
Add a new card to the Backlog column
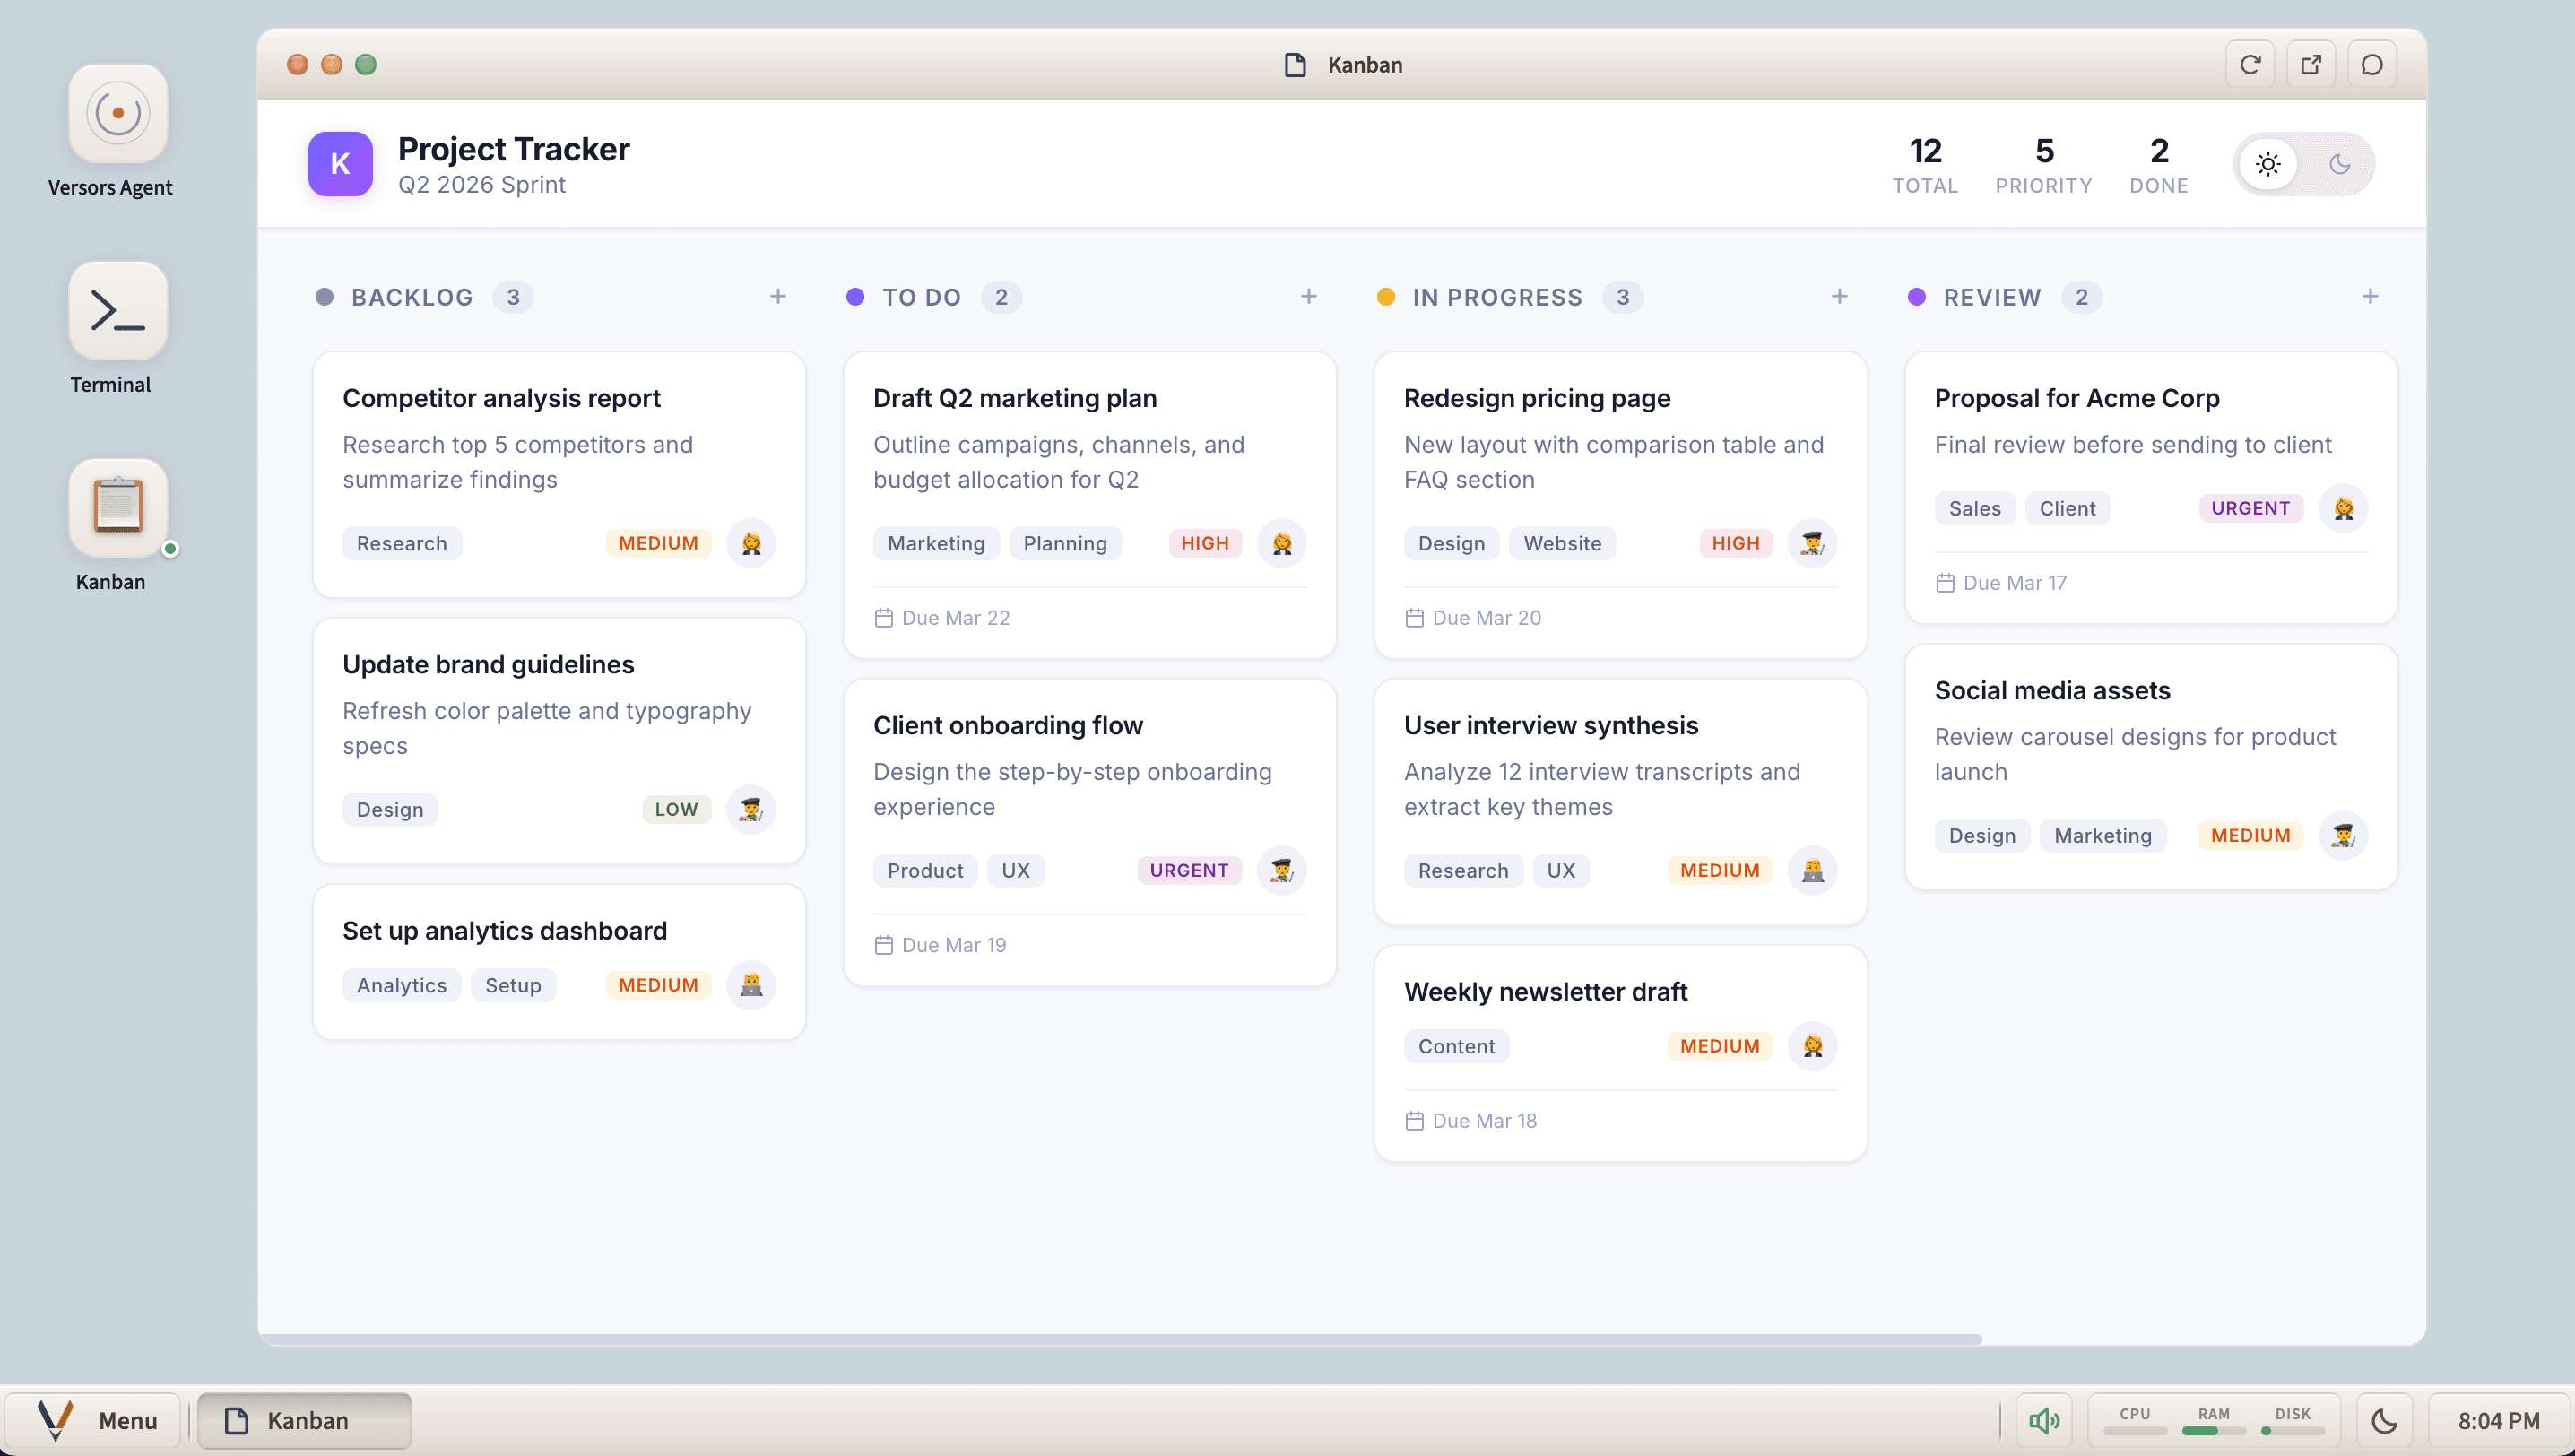click(778, 296)
